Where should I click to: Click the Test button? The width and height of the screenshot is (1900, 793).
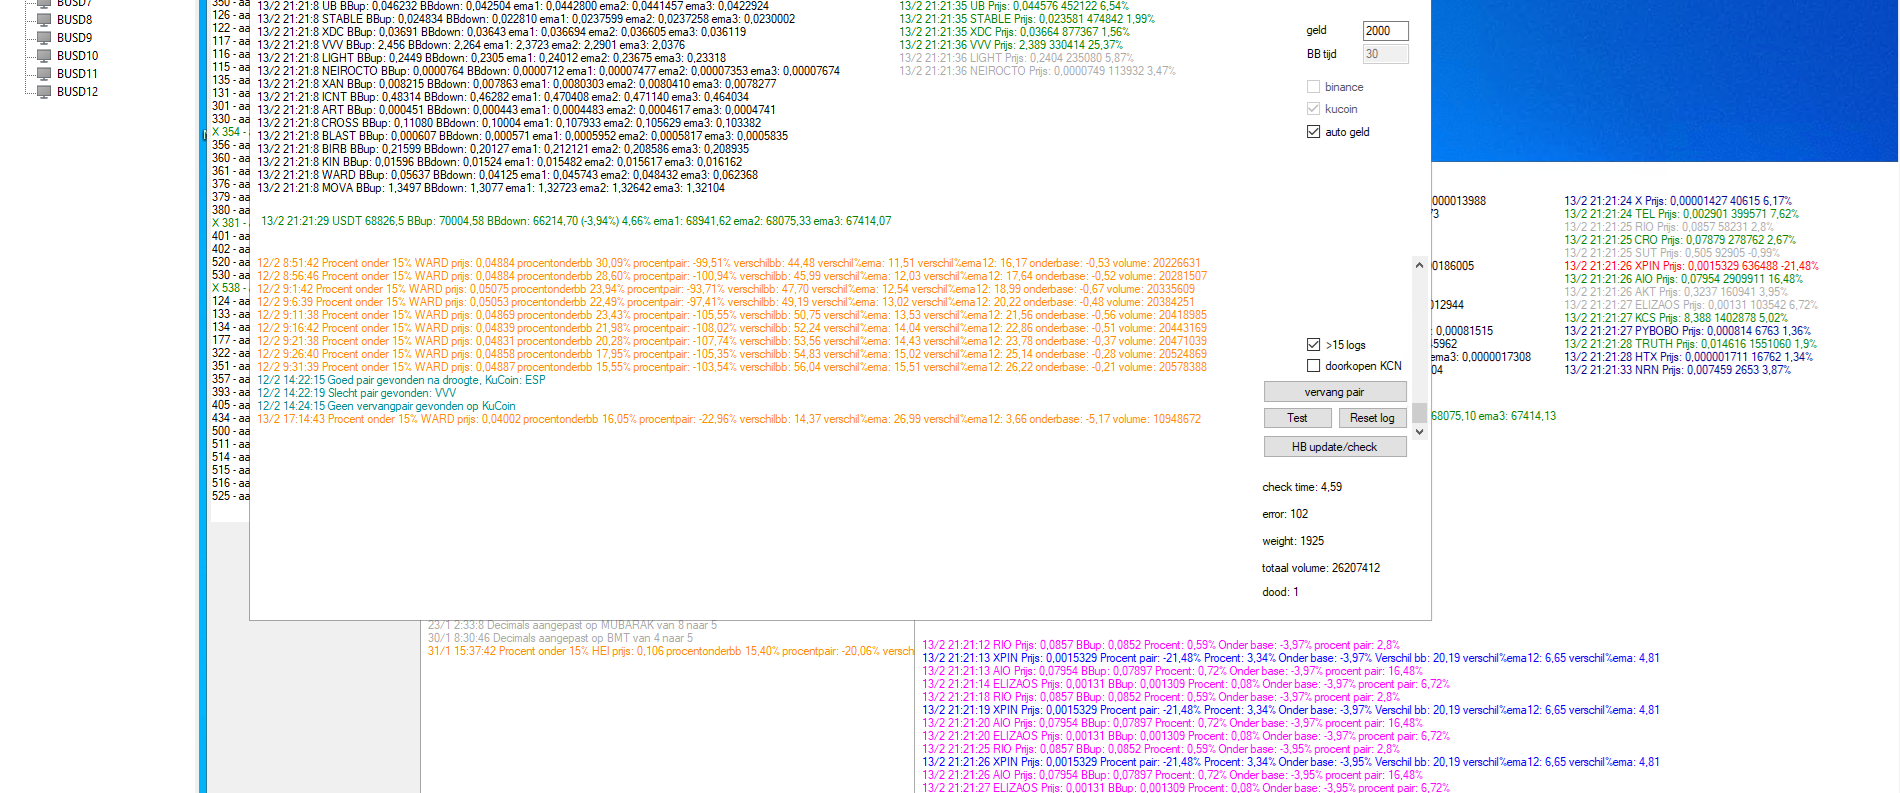[1297, 418]
